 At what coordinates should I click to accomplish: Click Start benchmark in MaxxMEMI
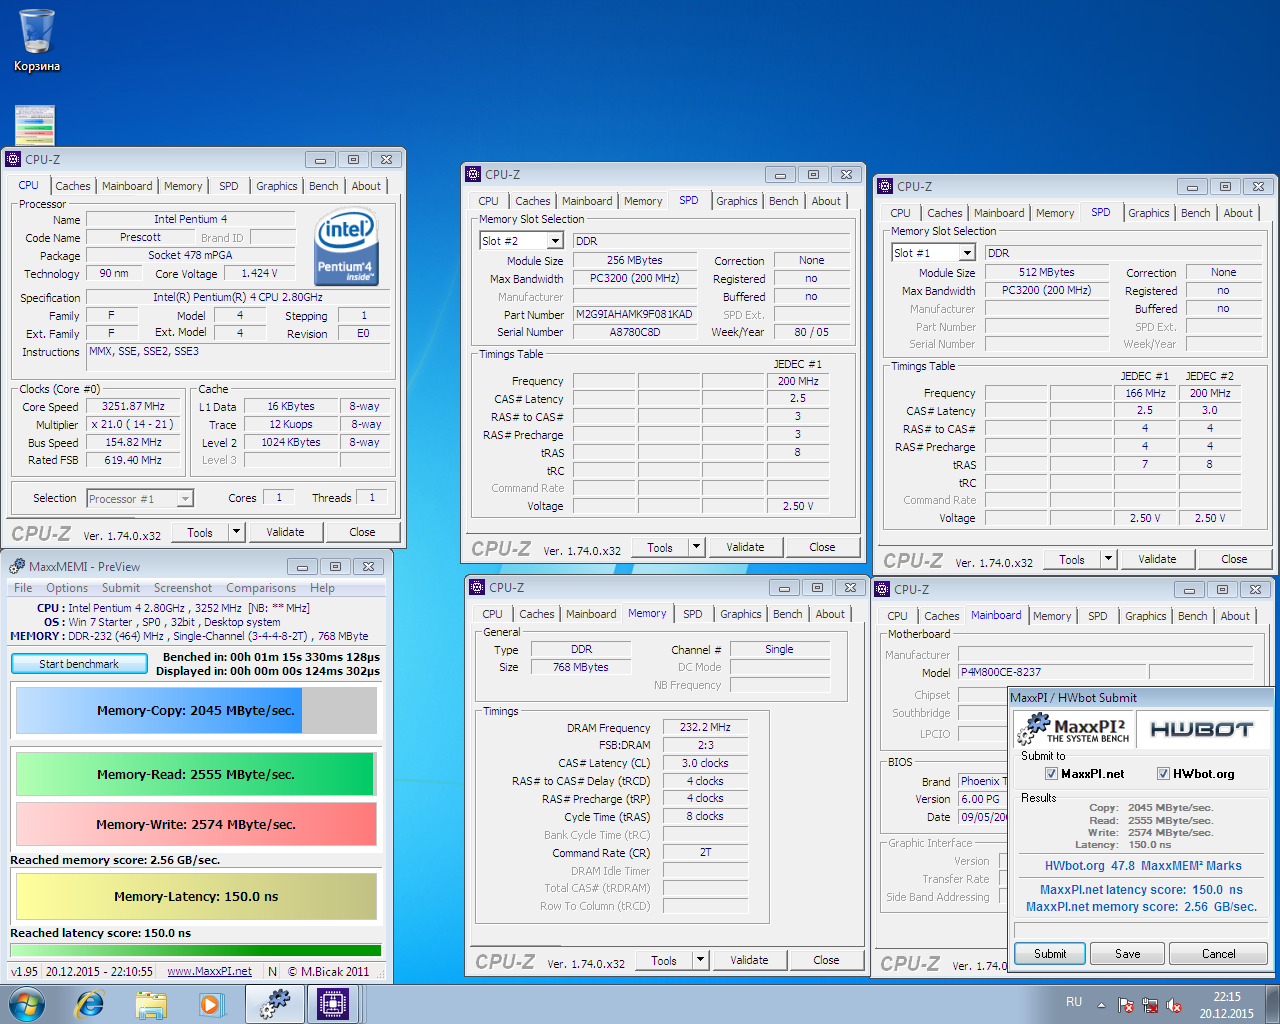coord(79,663)
